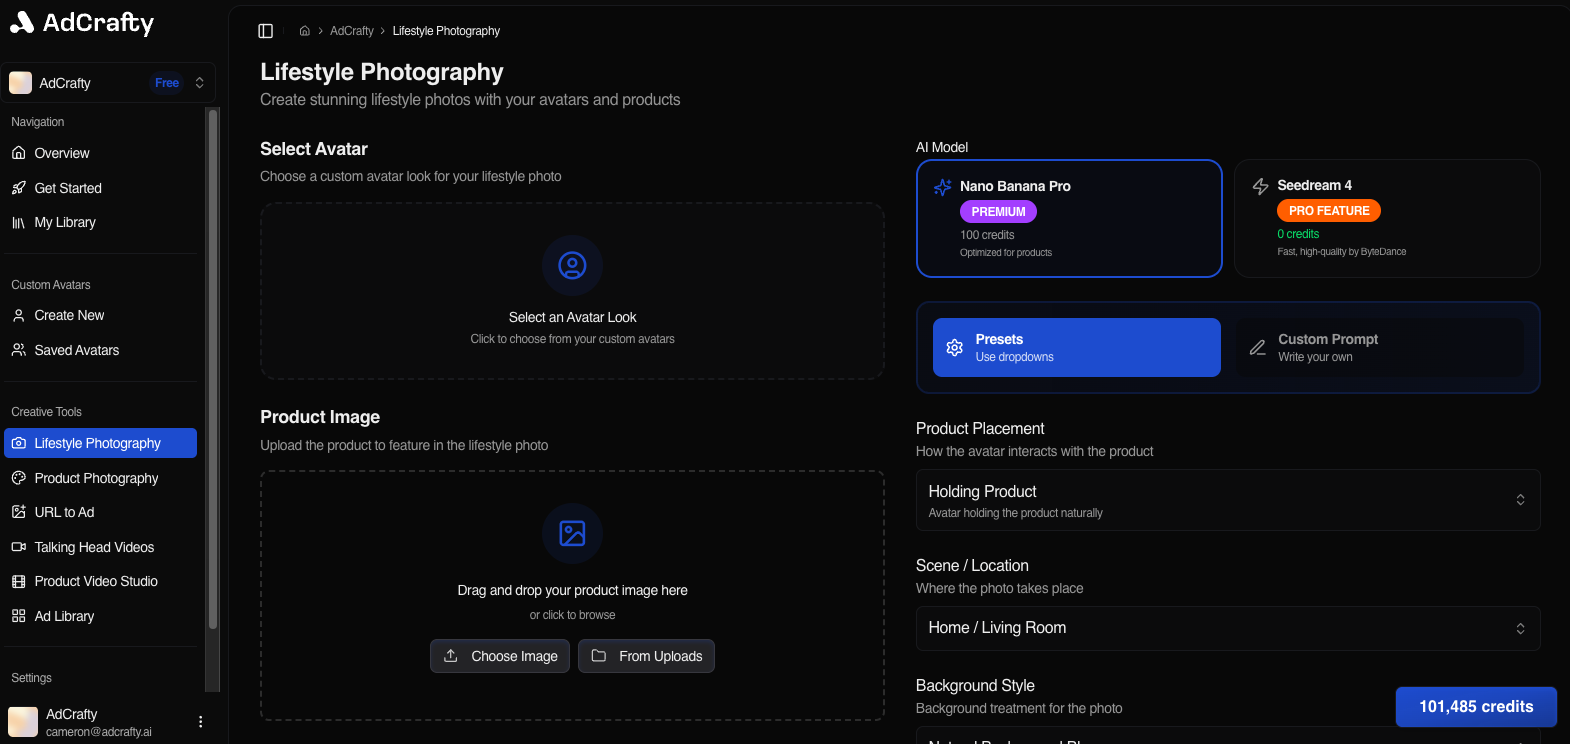
Task: Open the AdCrafty workspace switcher
Action: point(109,83)
